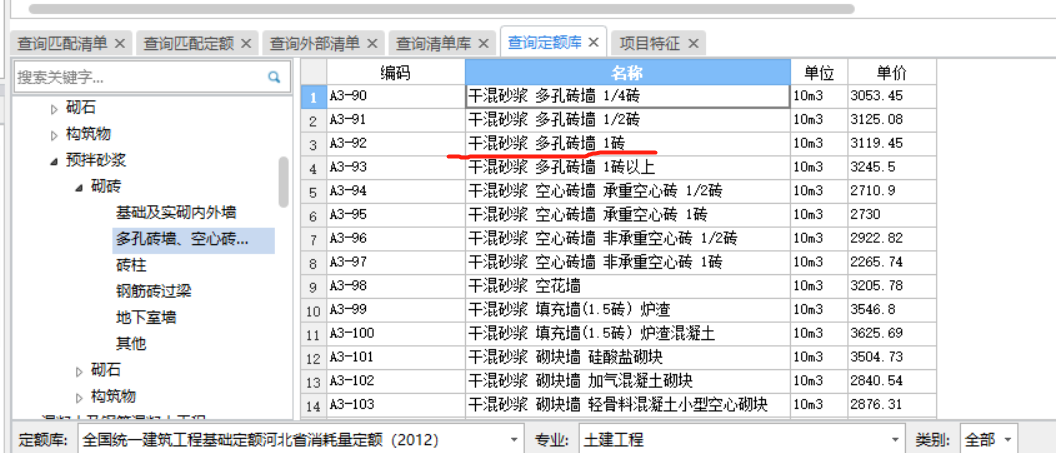Screen dimensions: 1056x453
Task: Open the 定额库 dropdown list
Action: [x=515, y=439]
